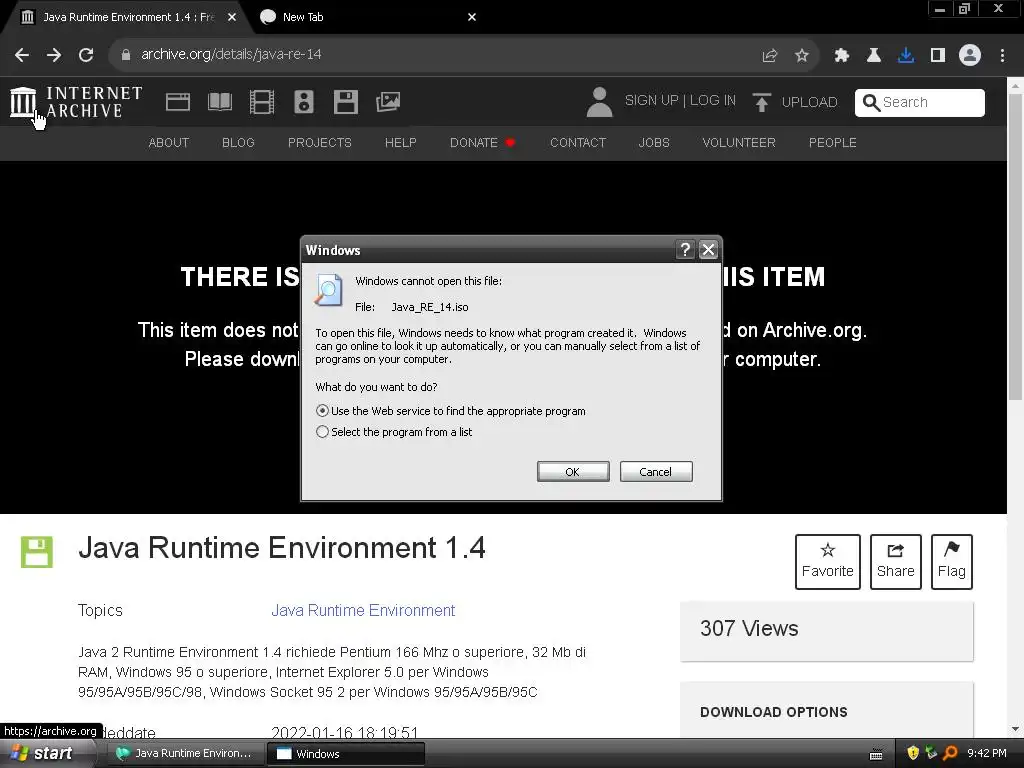The image size is (1024, 768).
Task: Open the JOBS menu item
Action: [x=654, y=142]
